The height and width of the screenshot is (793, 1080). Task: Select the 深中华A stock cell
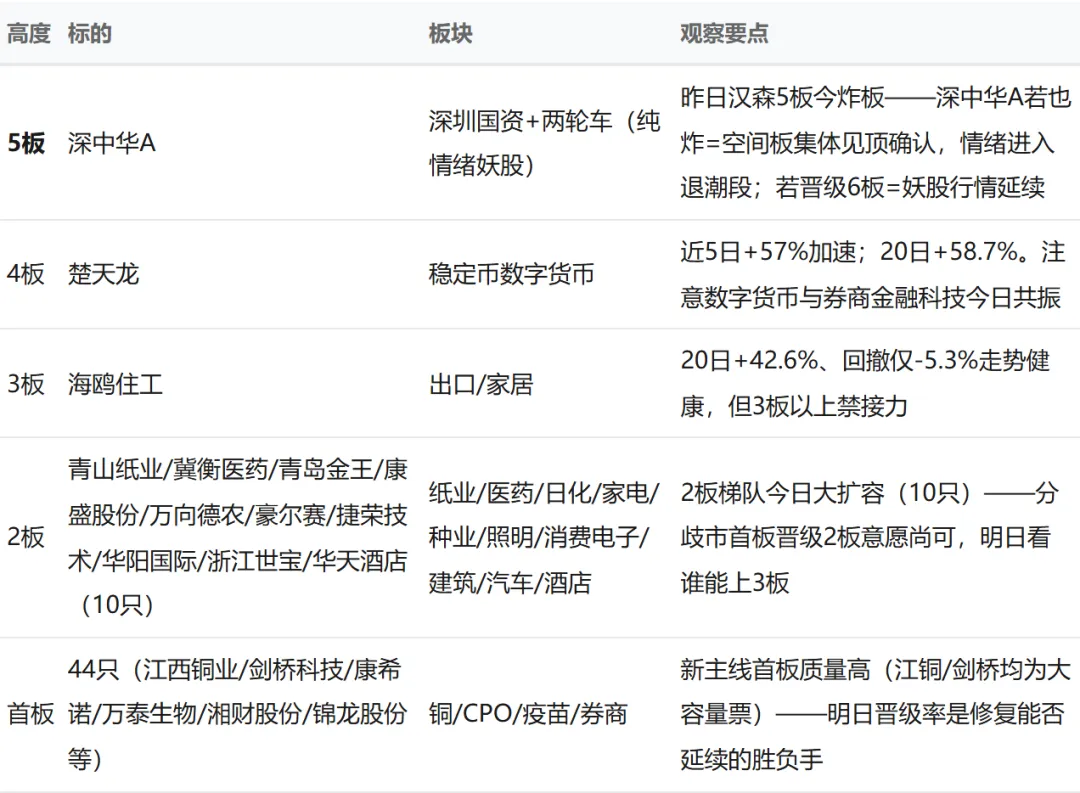coord(112,143)
